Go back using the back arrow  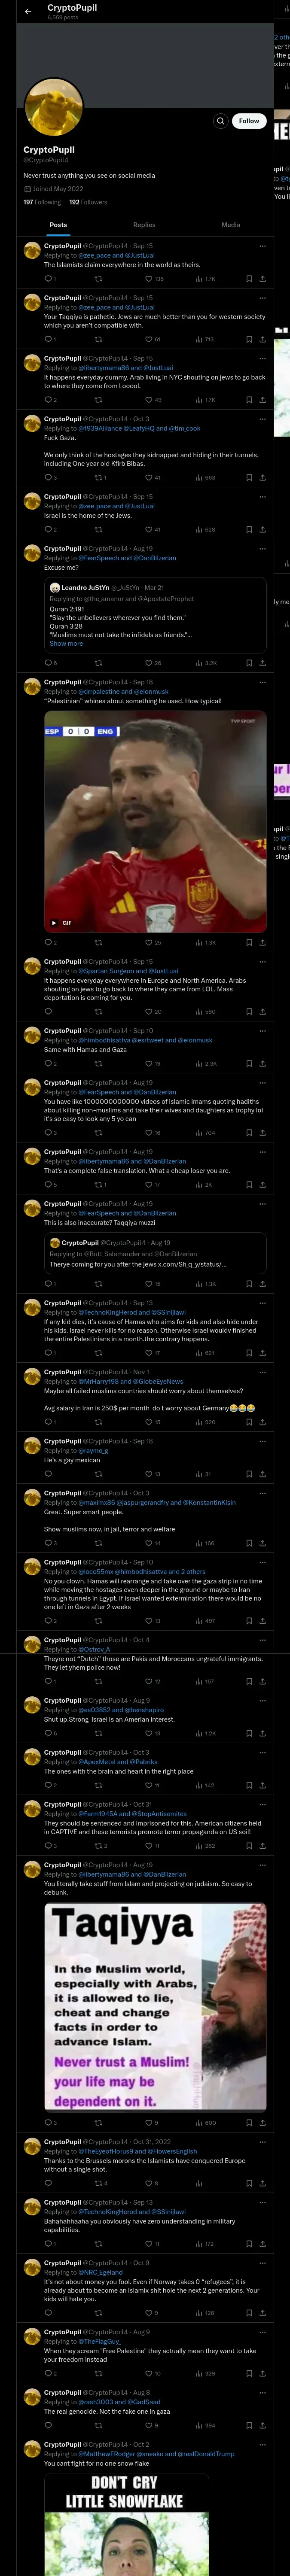pyautogui.click(x=28, y=11)
